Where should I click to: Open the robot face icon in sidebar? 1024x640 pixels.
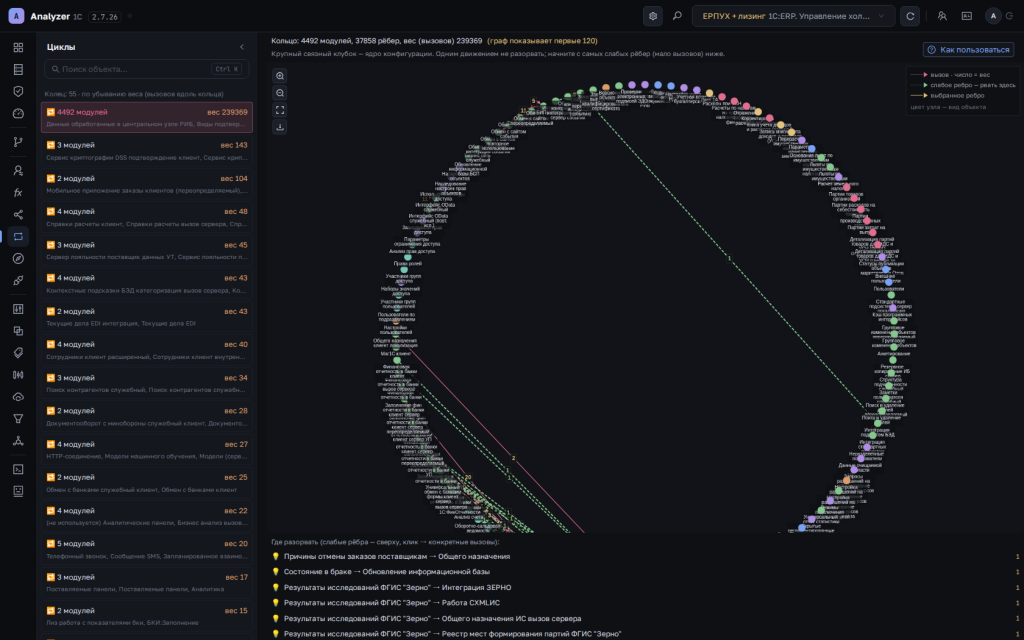pos(18,490)
